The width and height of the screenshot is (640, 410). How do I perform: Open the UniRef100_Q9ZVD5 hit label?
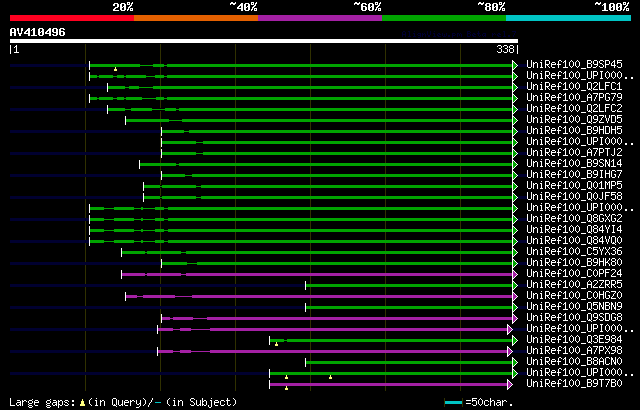(574, 120)
